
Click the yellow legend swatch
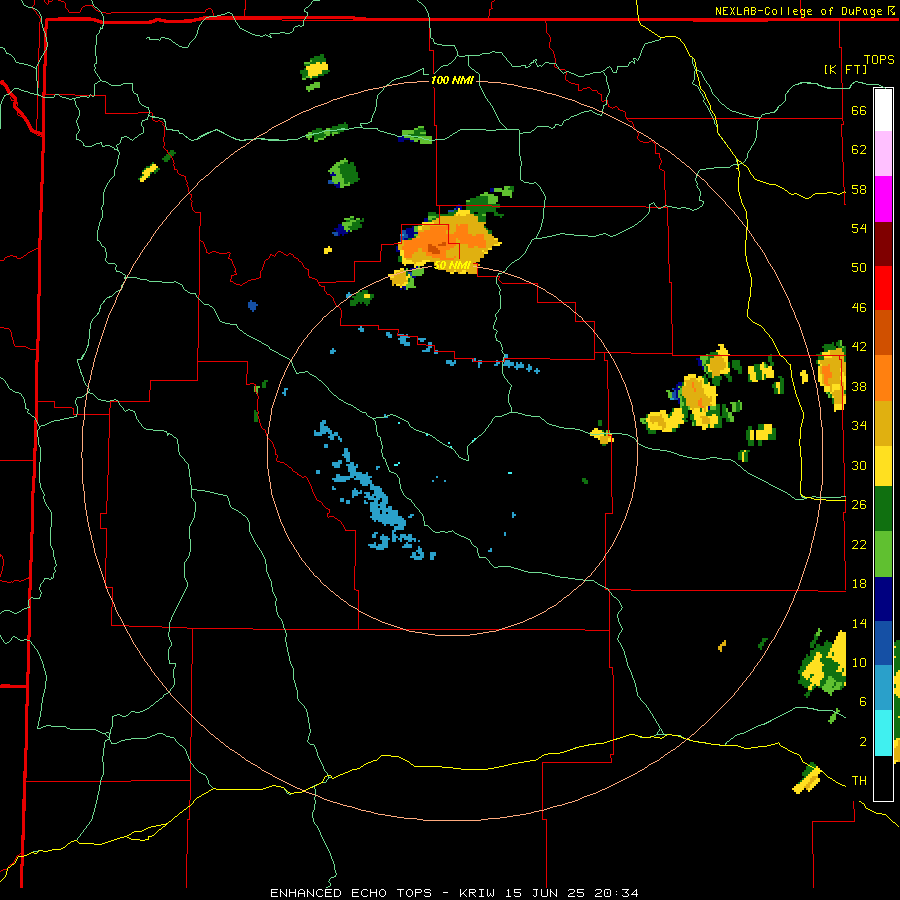(883, 465)
